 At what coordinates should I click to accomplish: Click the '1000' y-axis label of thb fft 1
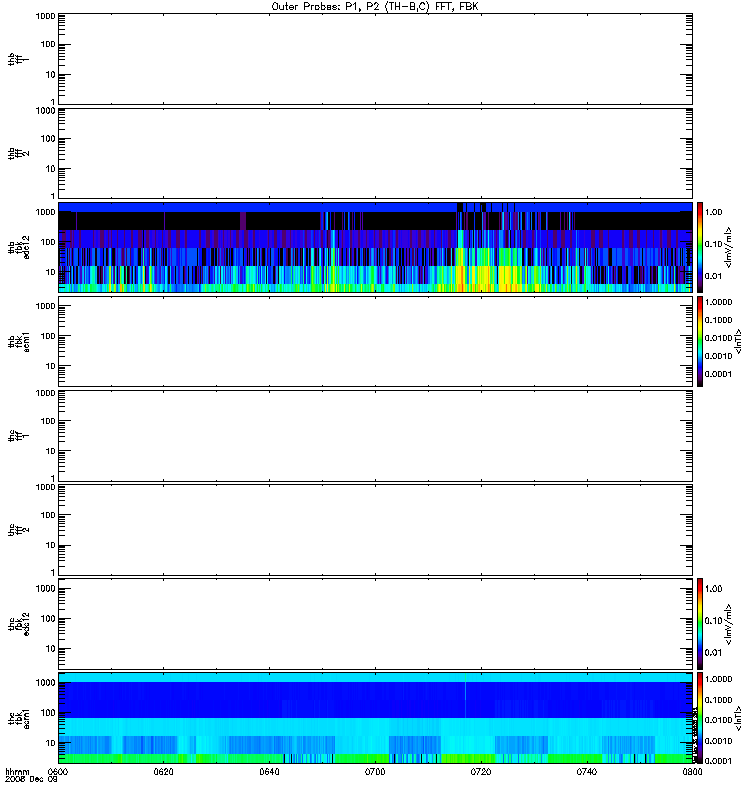pos(45,16)
